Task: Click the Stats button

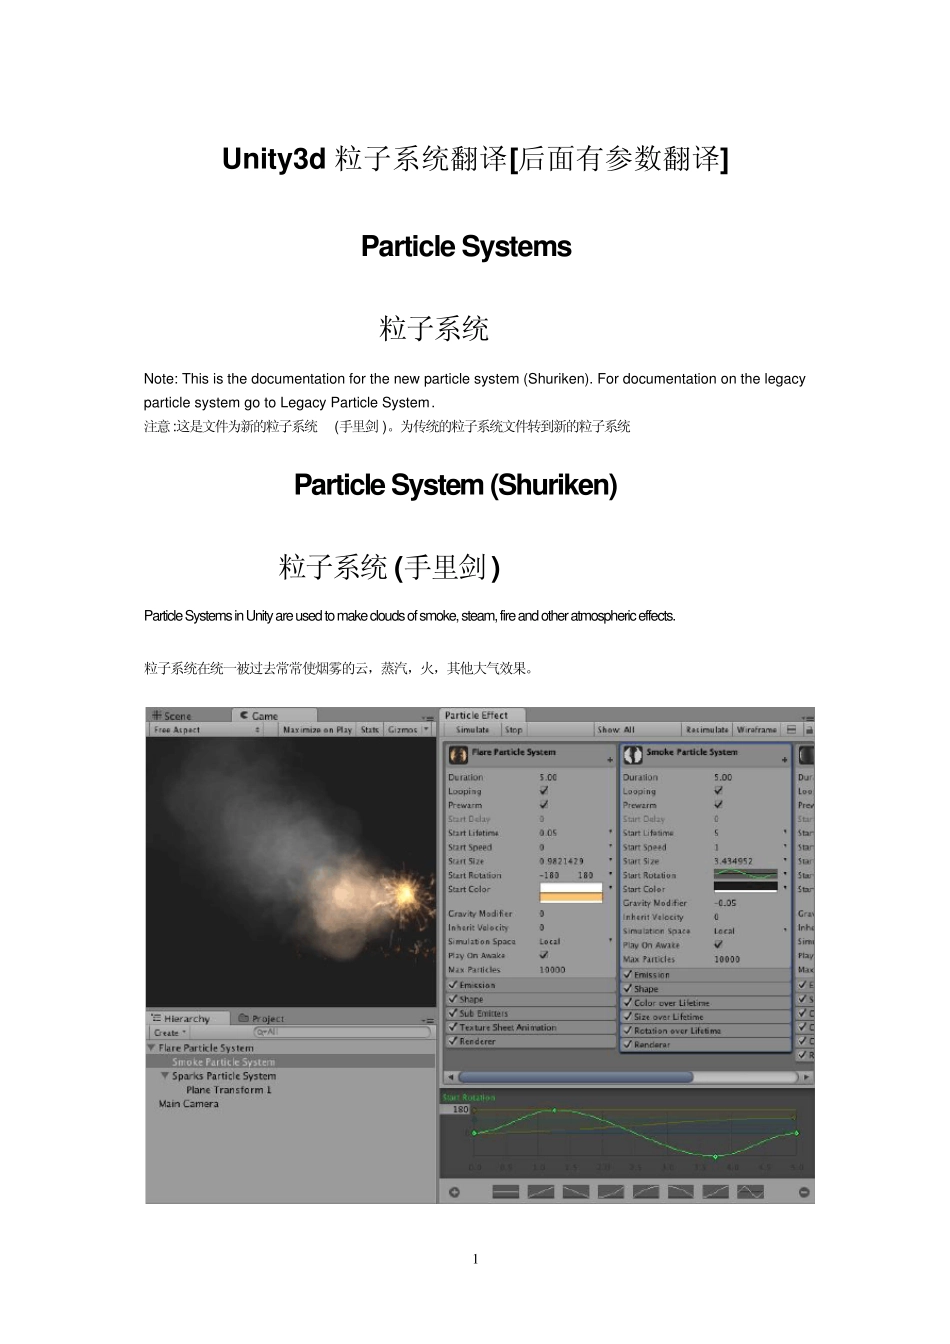Action: coord(370,730)
